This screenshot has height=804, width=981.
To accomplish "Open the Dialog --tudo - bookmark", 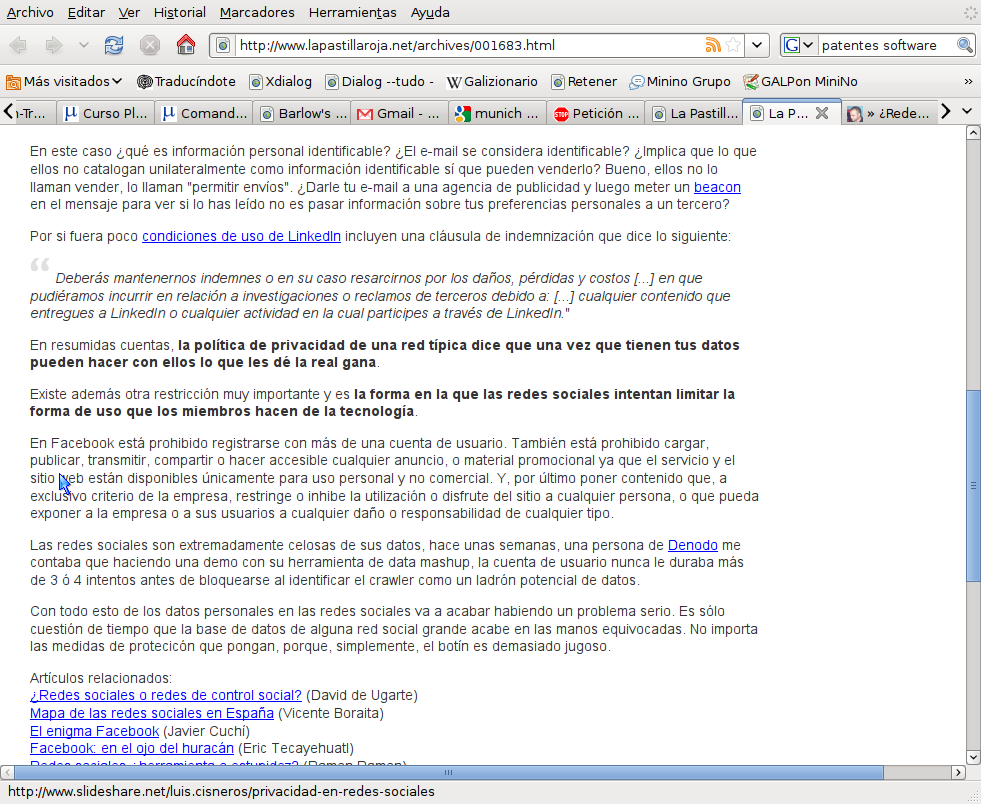I will coord(379,81).
